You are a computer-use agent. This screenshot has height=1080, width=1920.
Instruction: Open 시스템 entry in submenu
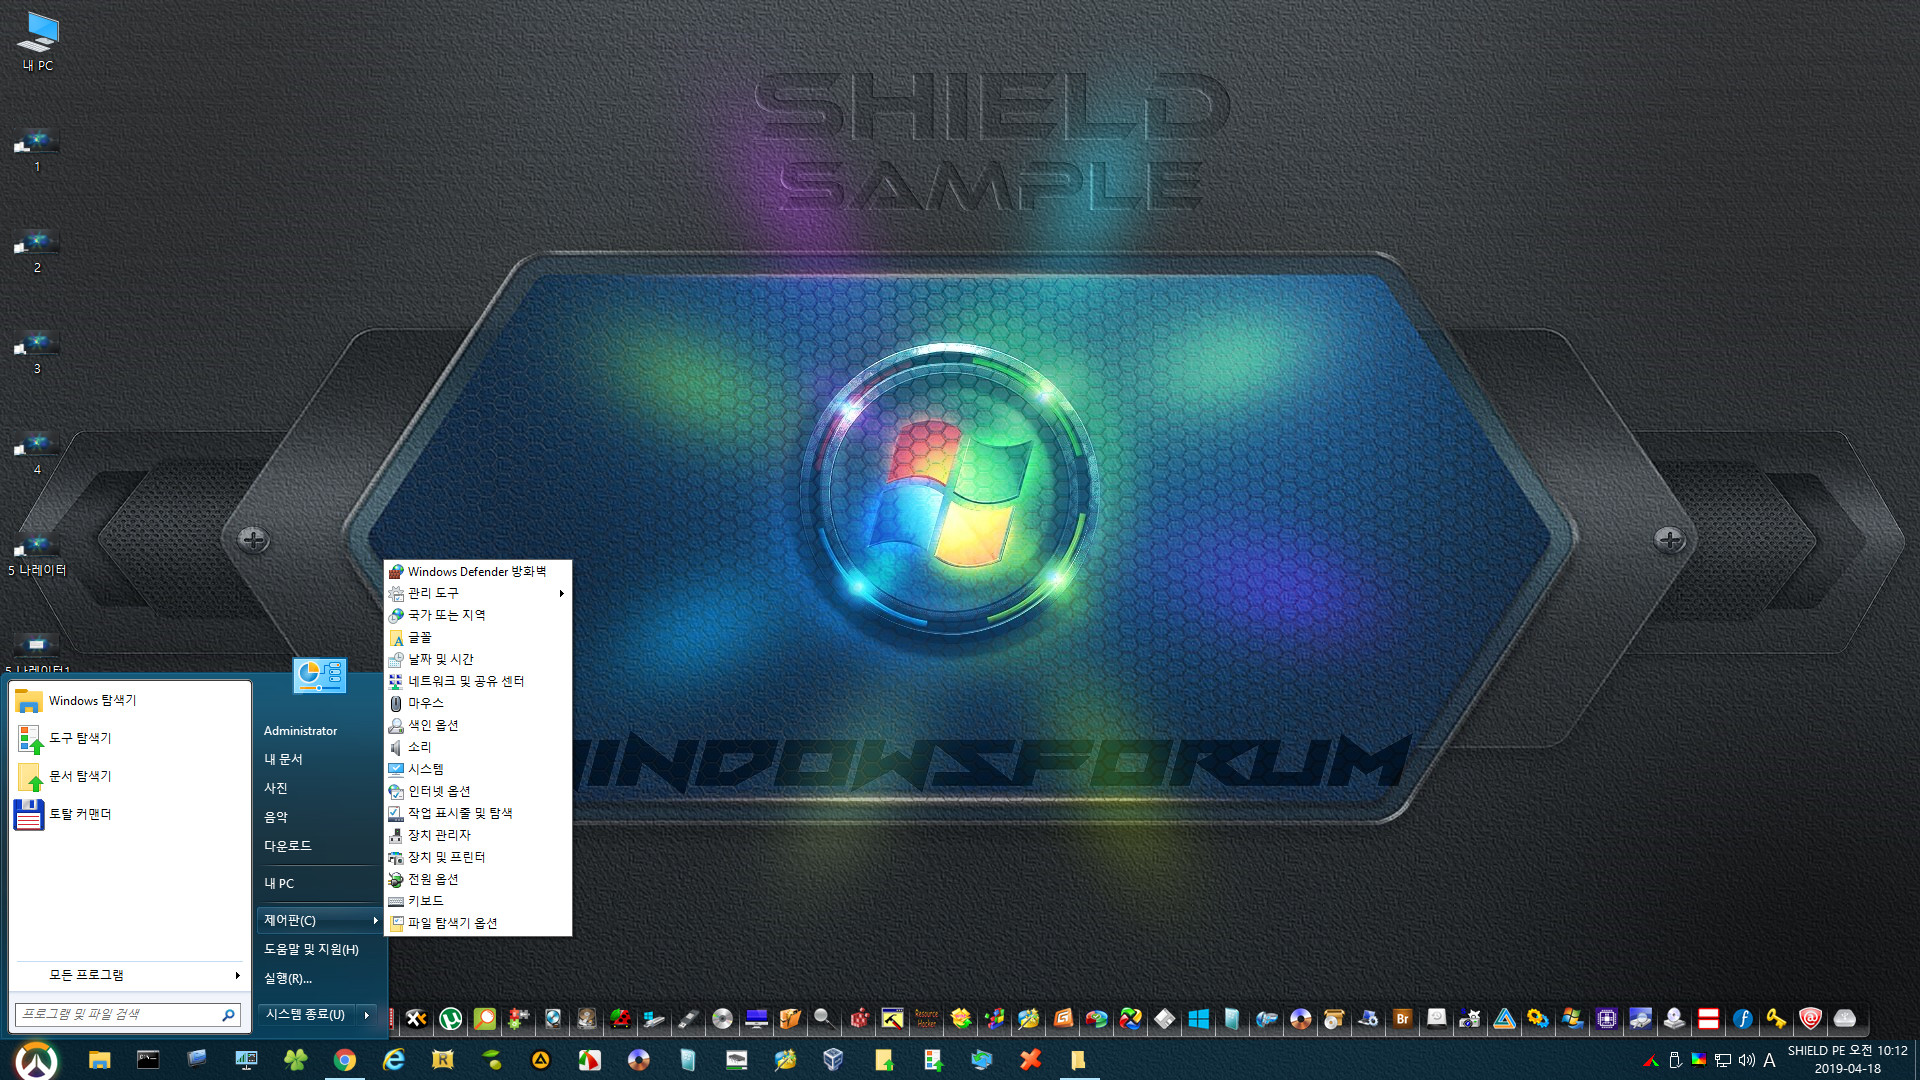click(x=478, y=769)
